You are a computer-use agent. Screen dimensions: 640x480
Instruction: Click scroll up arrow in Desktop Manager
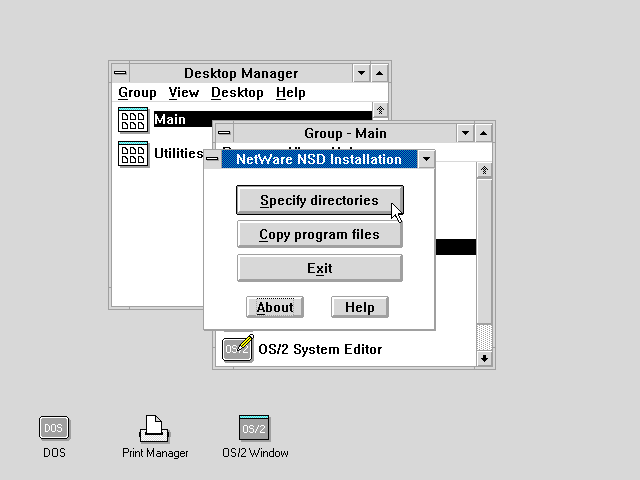point(380,110)
